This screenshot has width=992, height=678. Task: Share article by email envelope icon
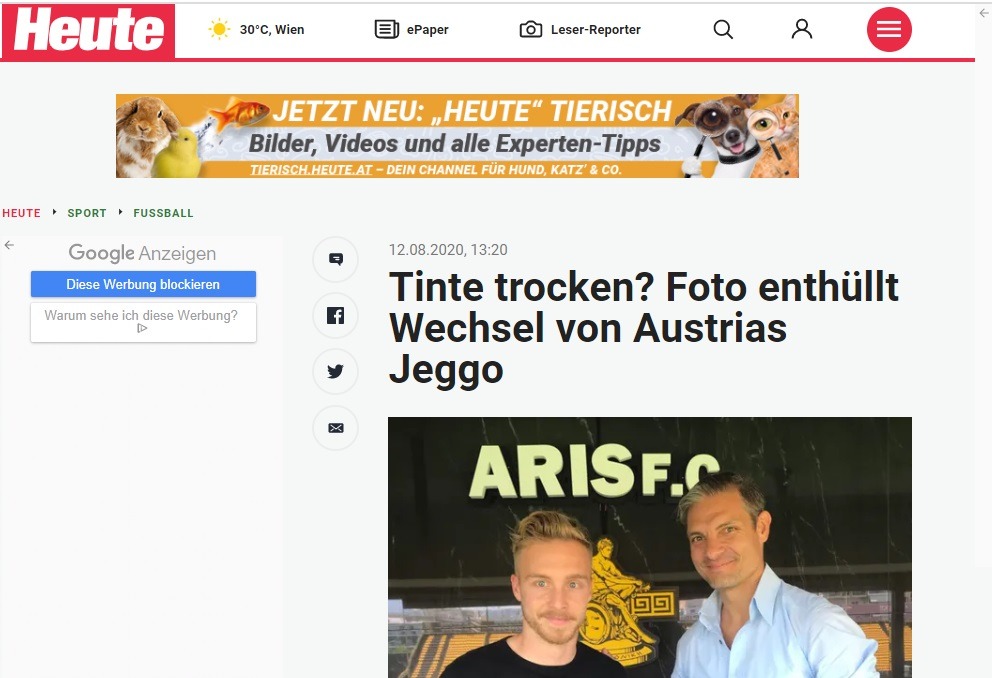(x=335, y=428)
